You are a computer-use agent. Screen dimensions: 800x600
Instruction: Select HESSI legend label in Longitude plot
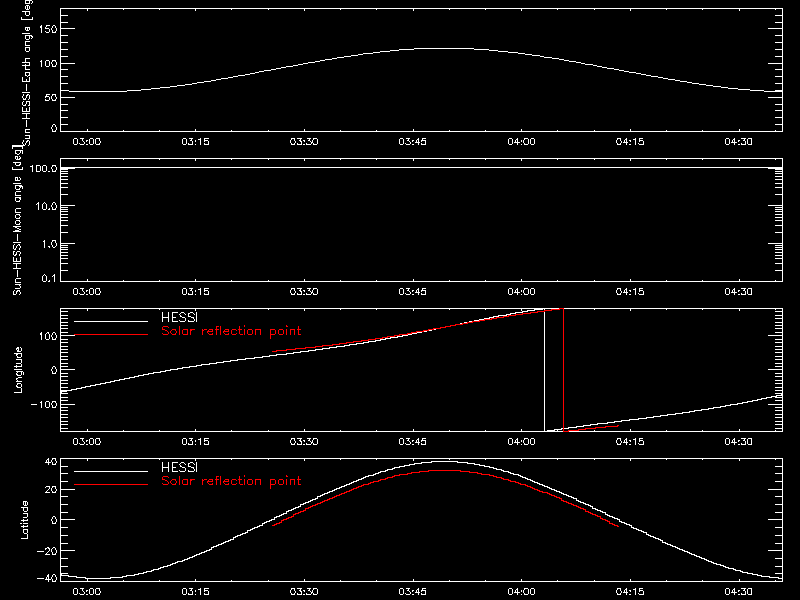point(179,317)
